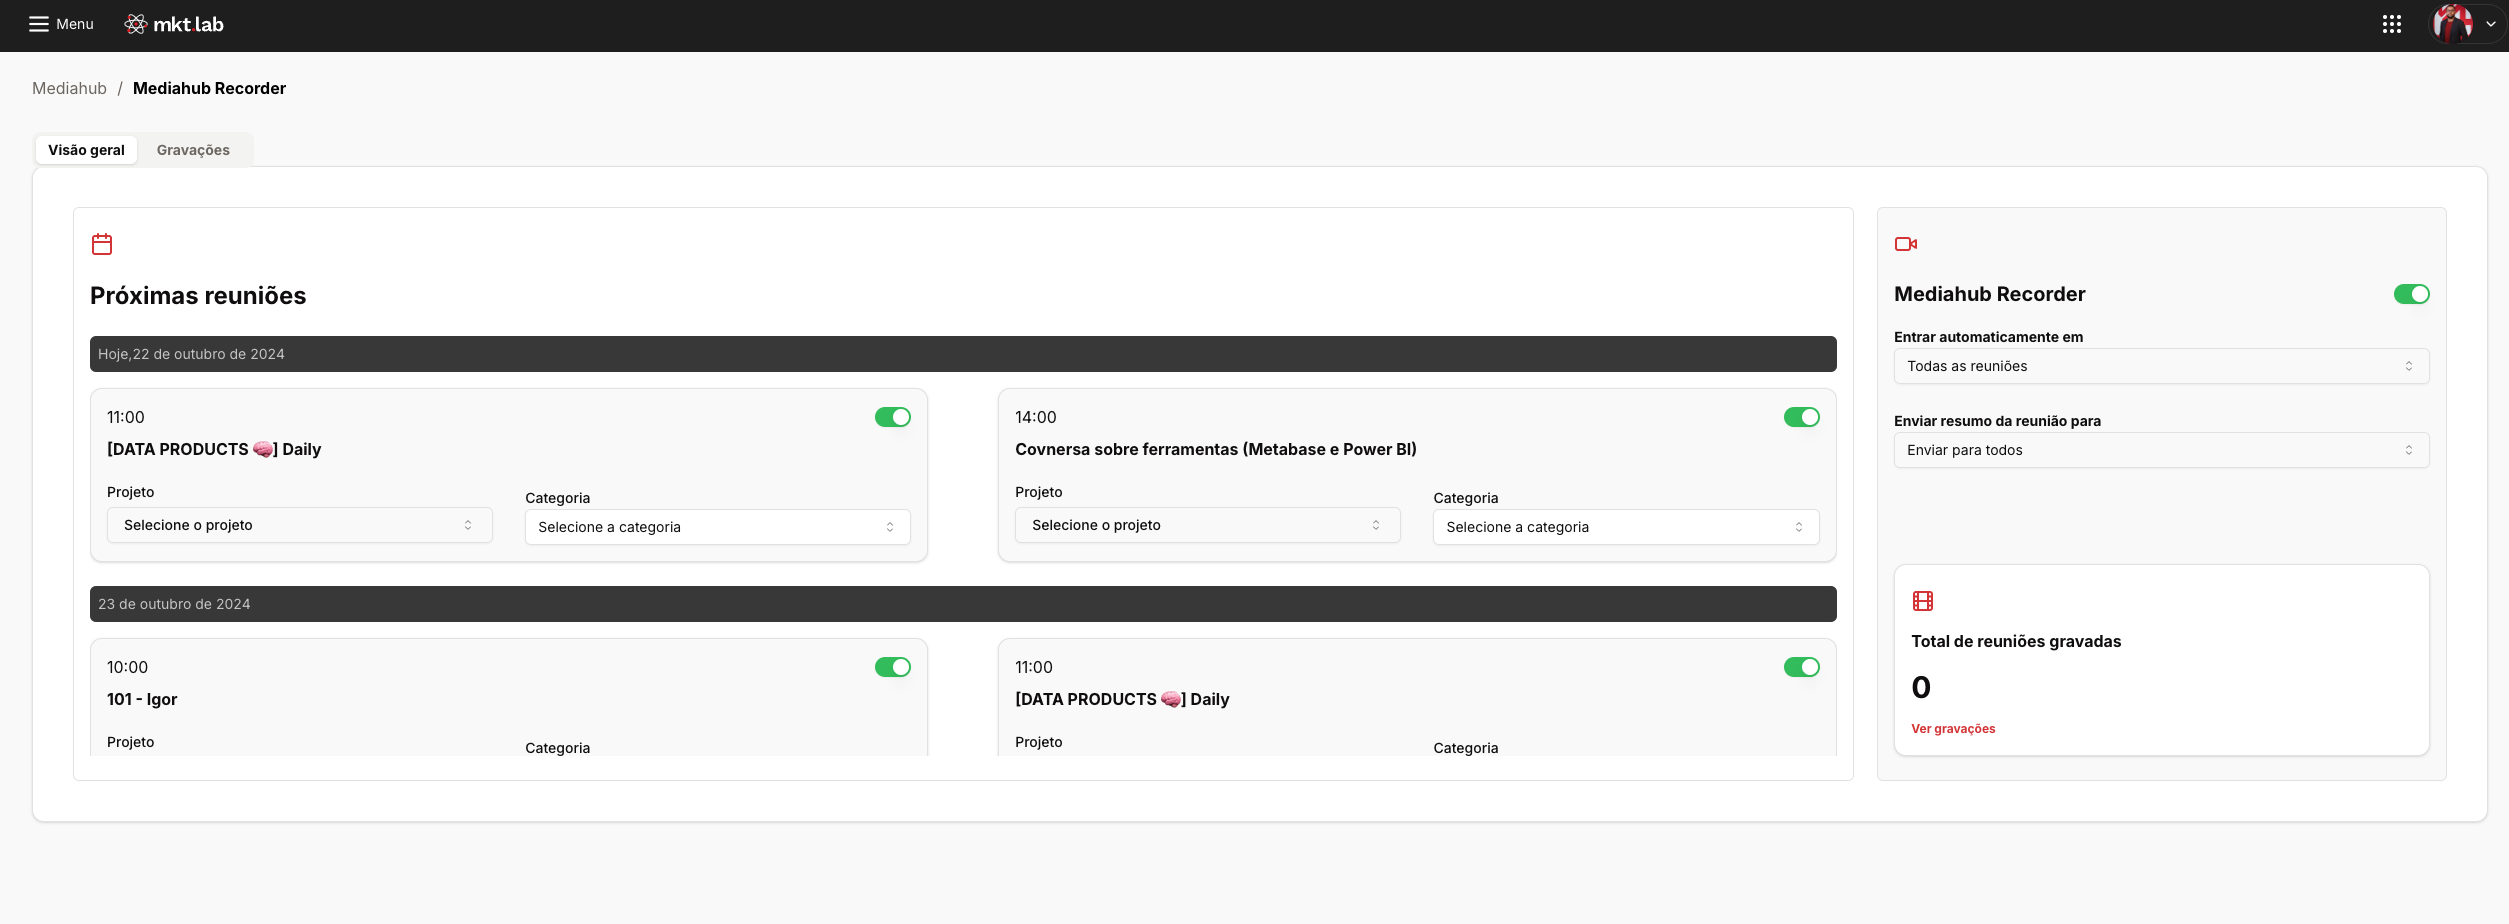Disable the Mediahub Recorder main switch

(2412, 294)
